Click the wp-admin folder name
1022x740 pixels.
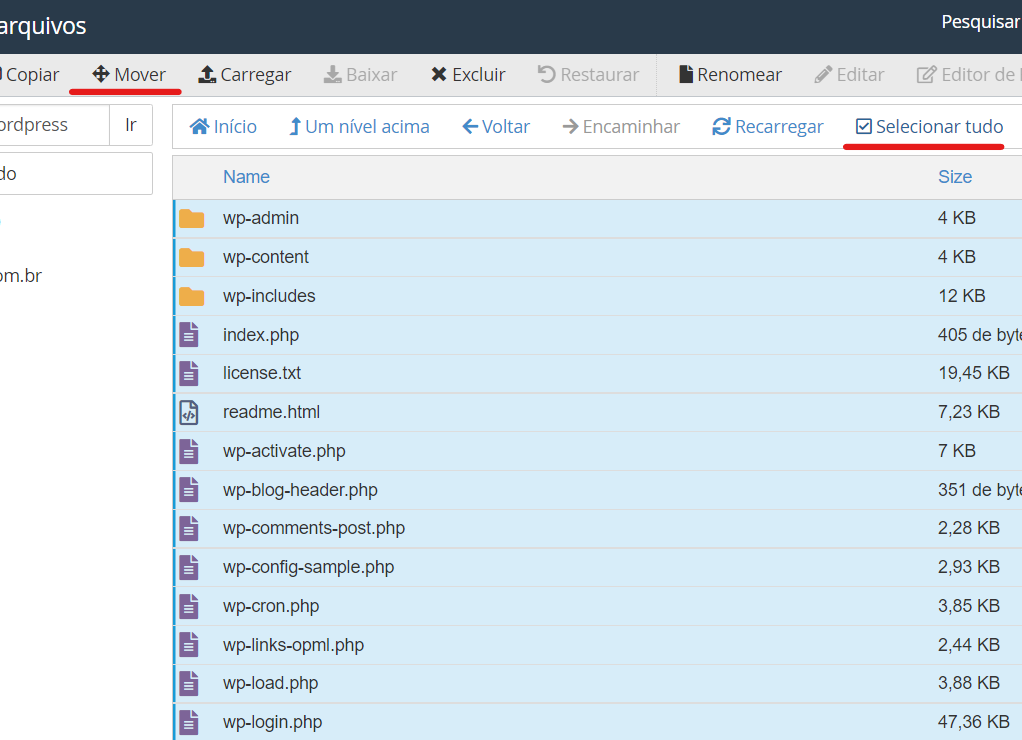[261, 218]
